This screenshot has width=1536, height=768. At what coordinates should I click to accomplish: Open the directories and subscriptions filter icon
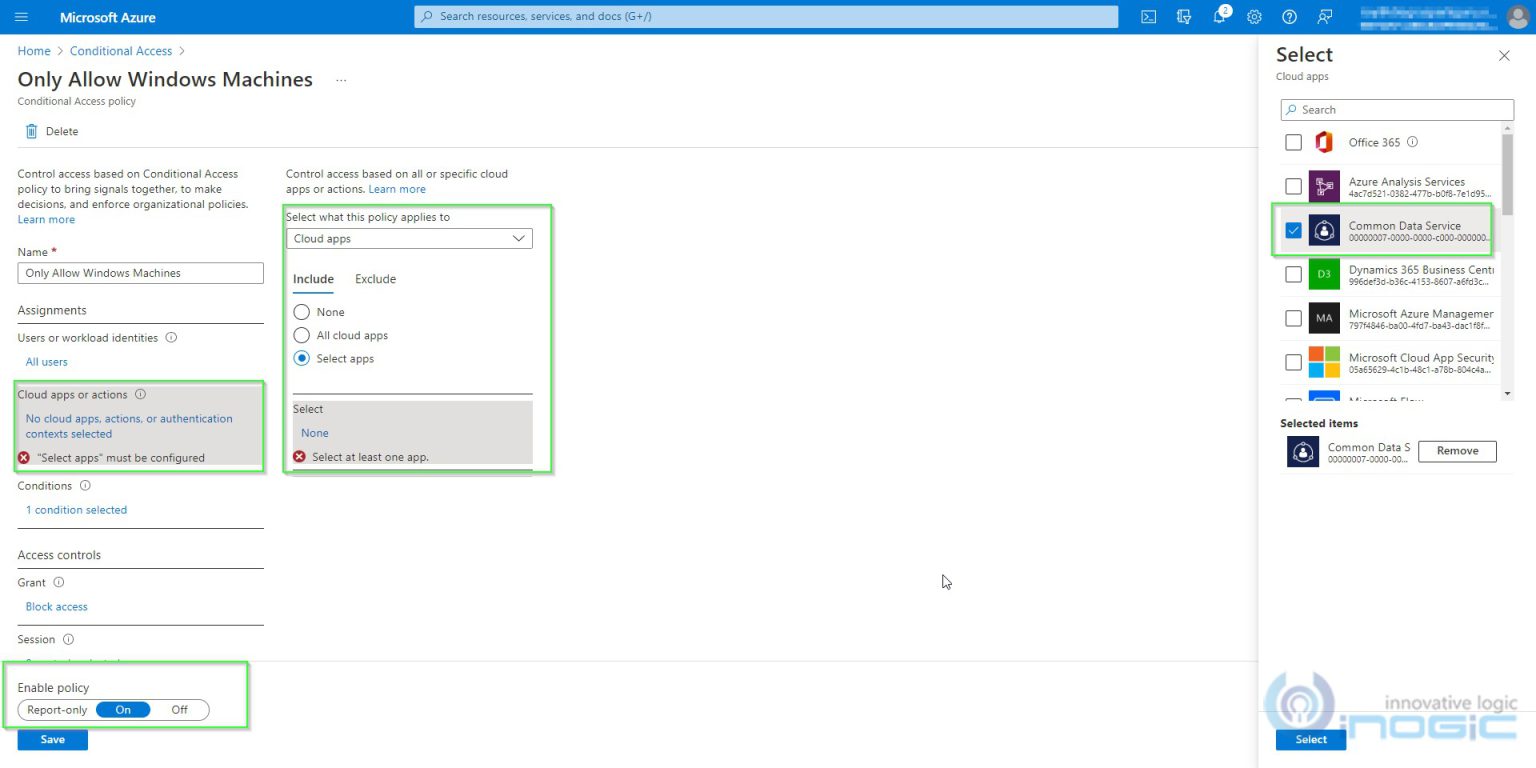pyautogui.click(x=1184, y=16)
